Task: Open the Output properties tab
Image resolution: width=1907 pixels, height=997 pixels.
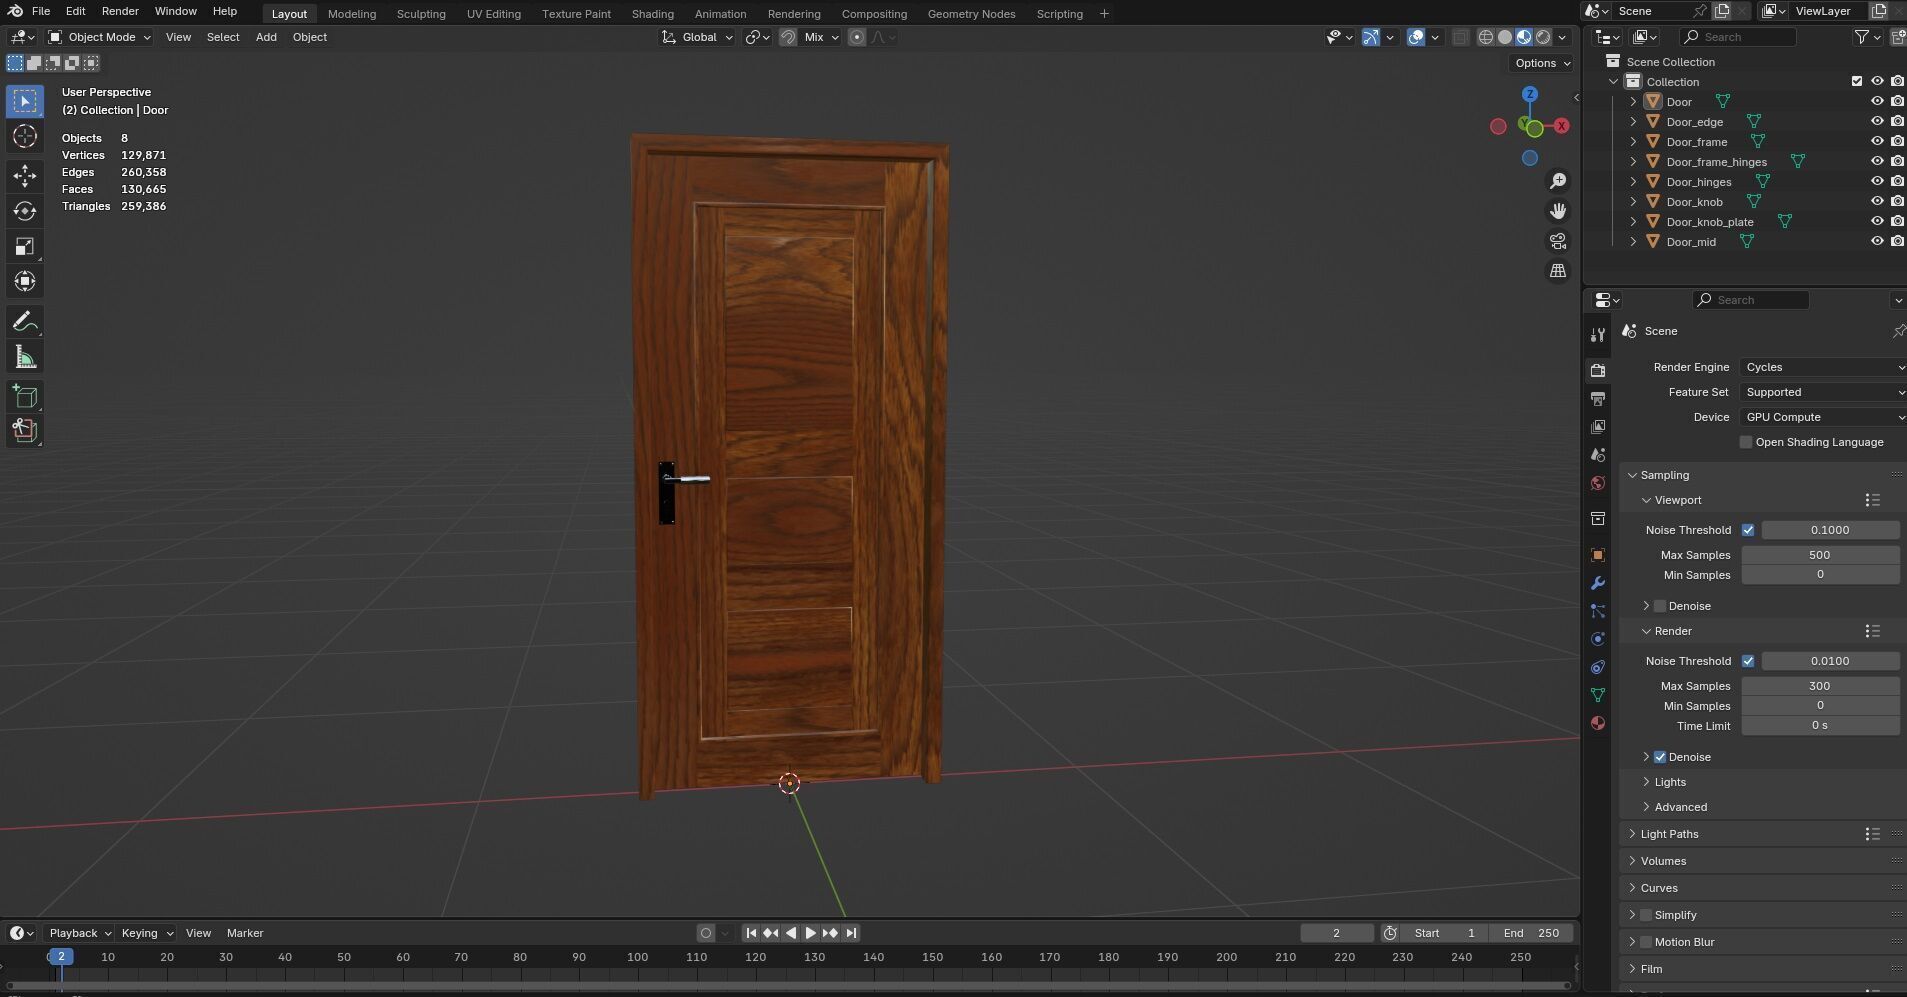Action: point(1598,399)
